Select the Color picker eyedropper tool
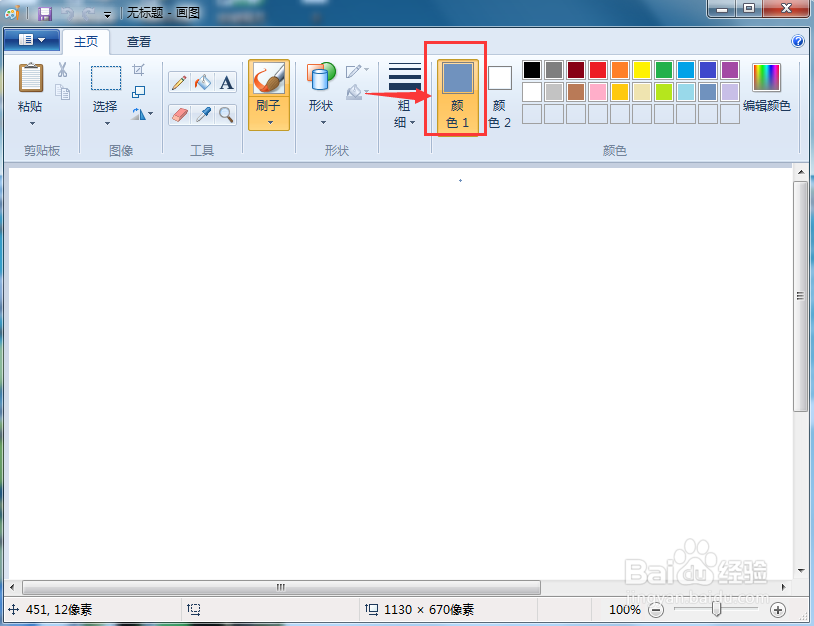Viewport: 814px width, 626px height. point(203,115)
